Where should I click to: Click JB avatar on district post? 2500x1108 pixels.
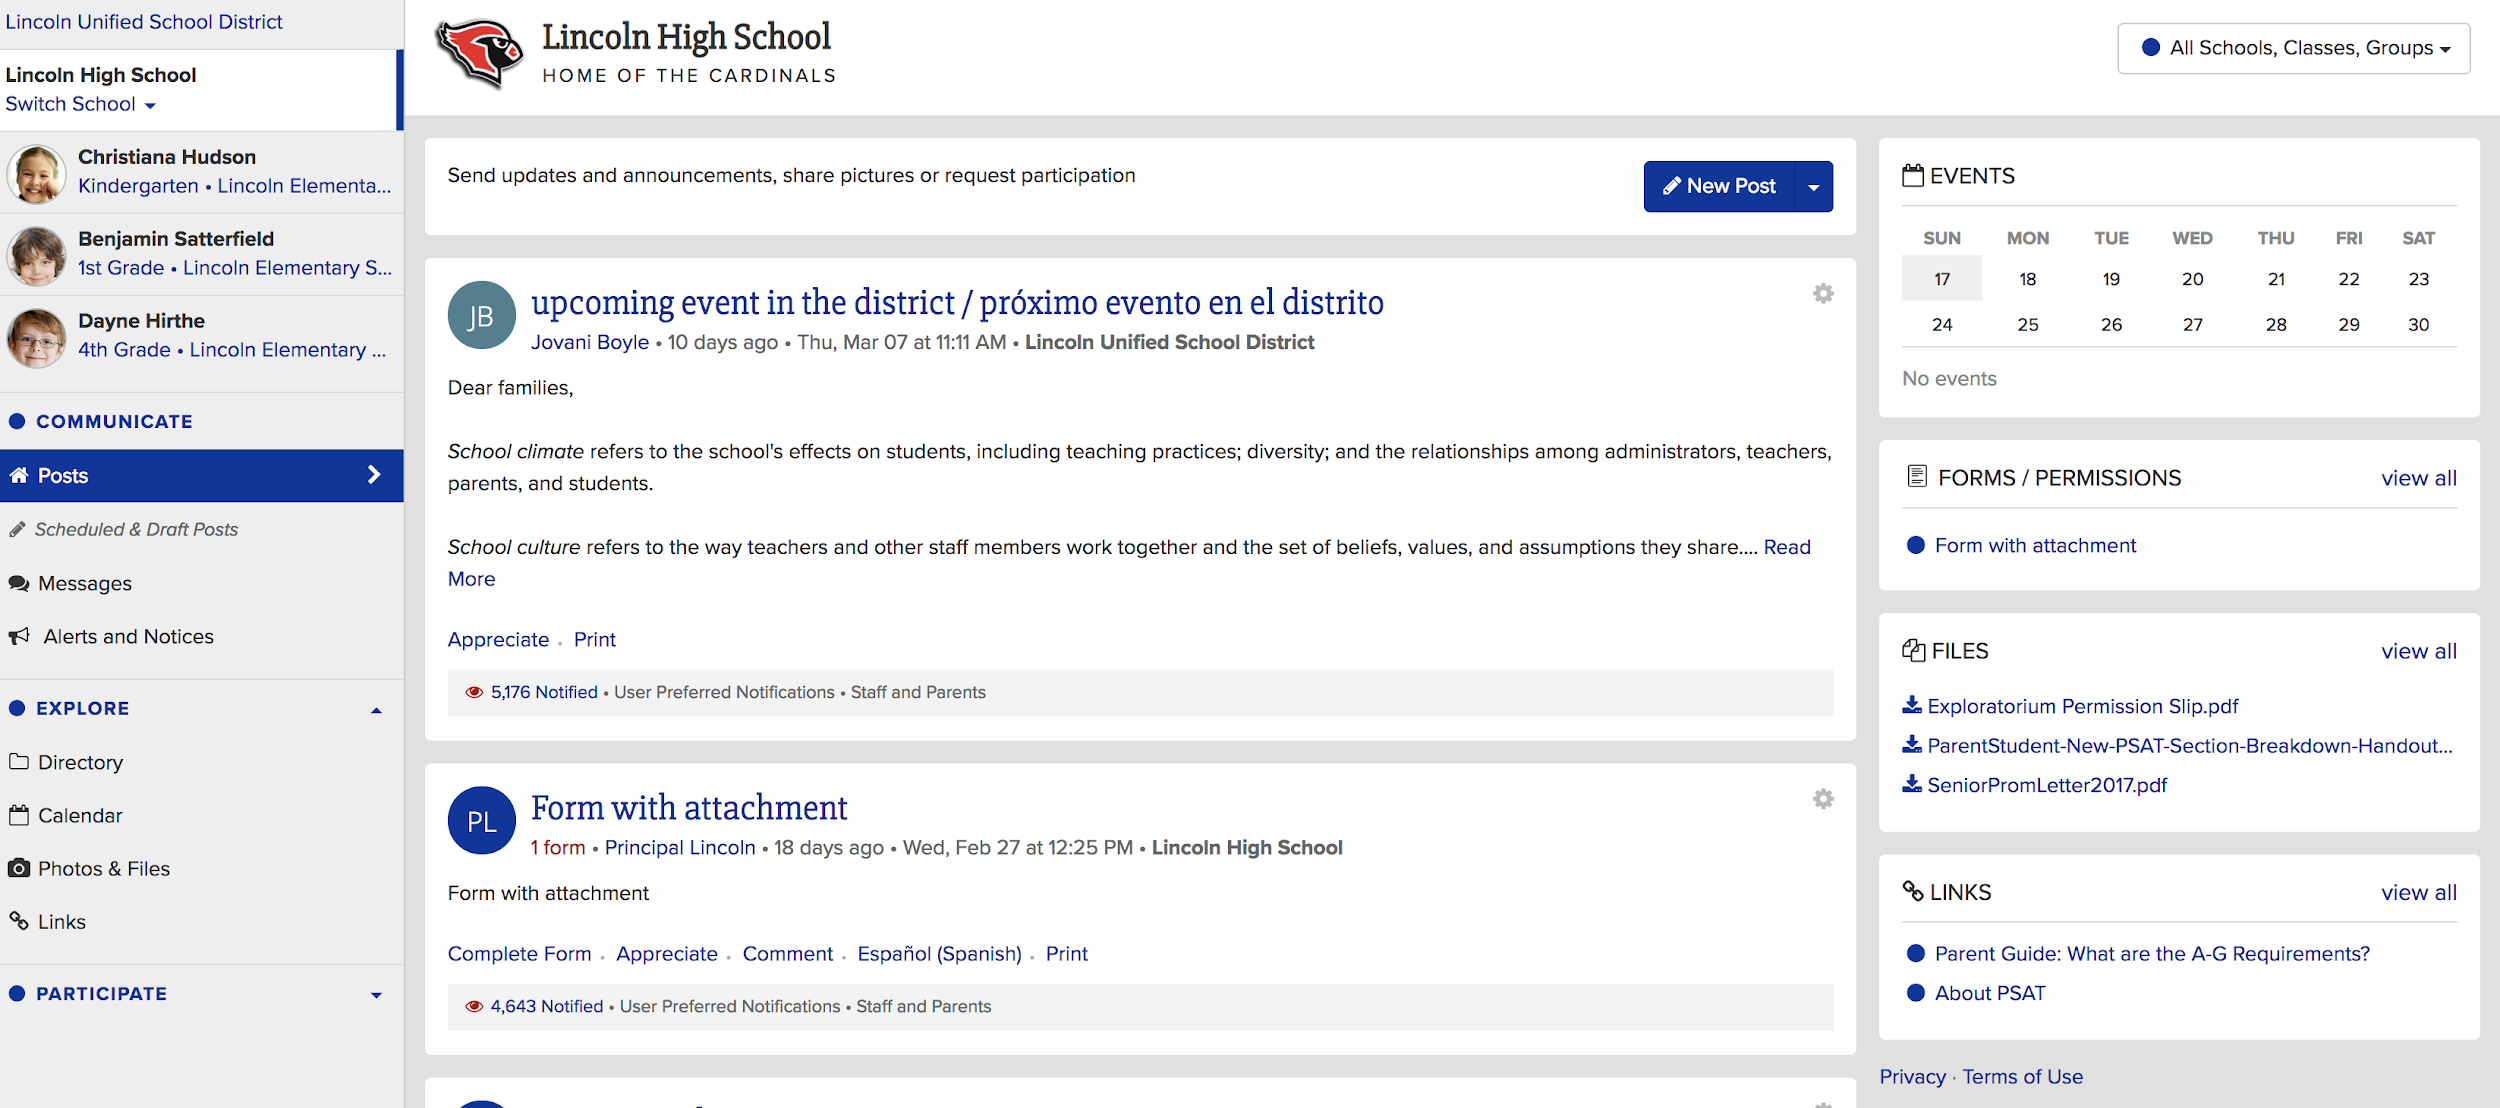pyautogui.click(x=481, y=315)
